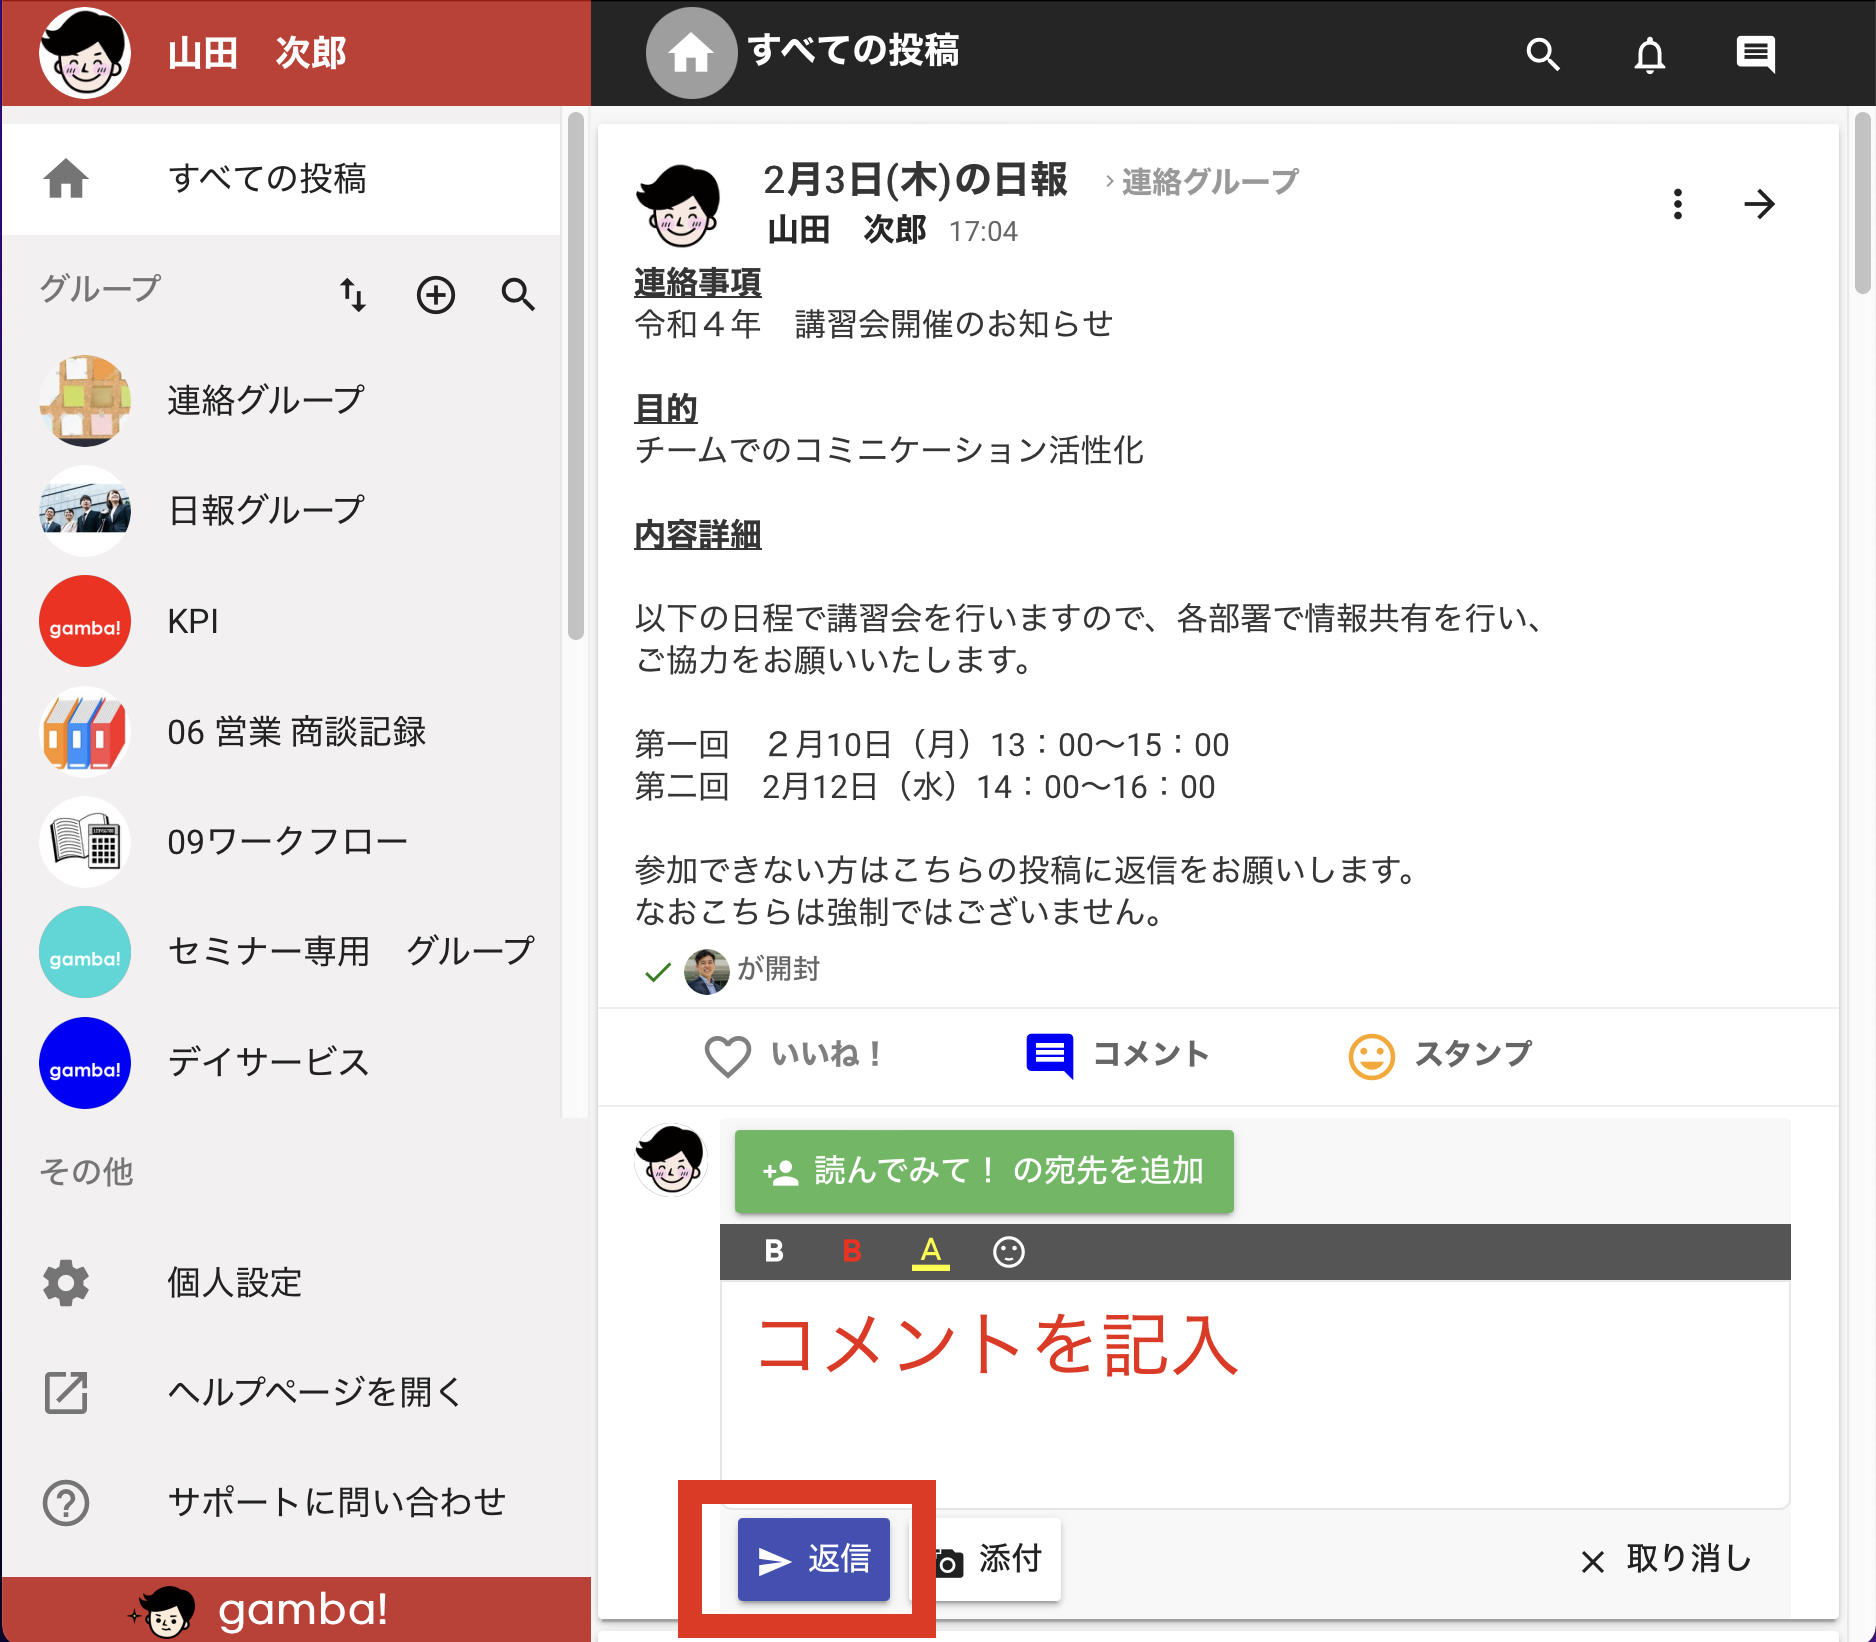Click the 日報グループ group photo icon
Screen dimensions: 1876x1642
[85, 510]
